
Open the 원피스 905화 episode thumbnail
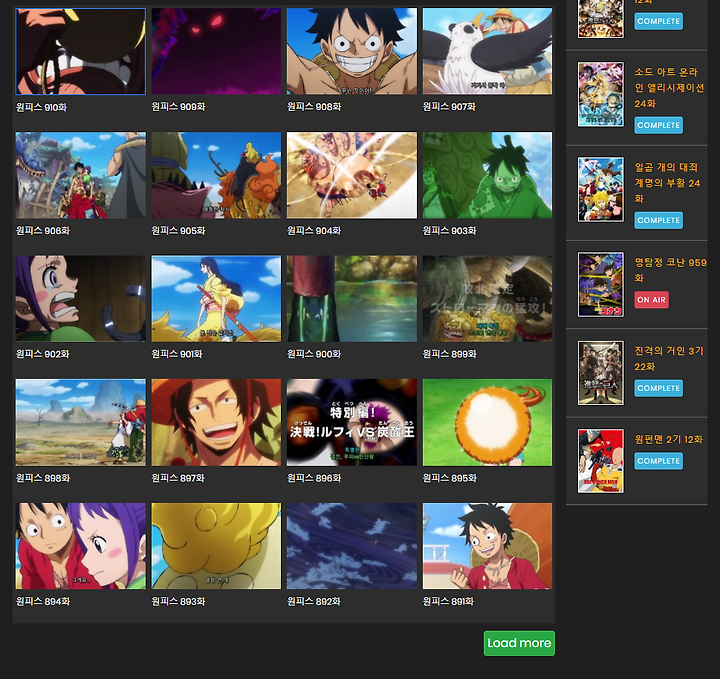pyautogui.click(x=216, y=175)
